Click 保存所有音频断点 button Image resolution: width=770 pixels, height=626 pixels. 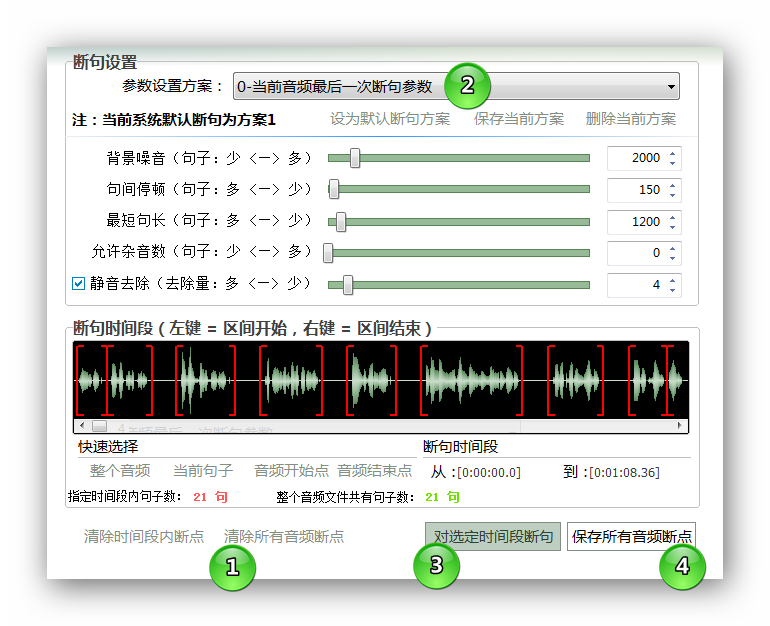[632, 537]
